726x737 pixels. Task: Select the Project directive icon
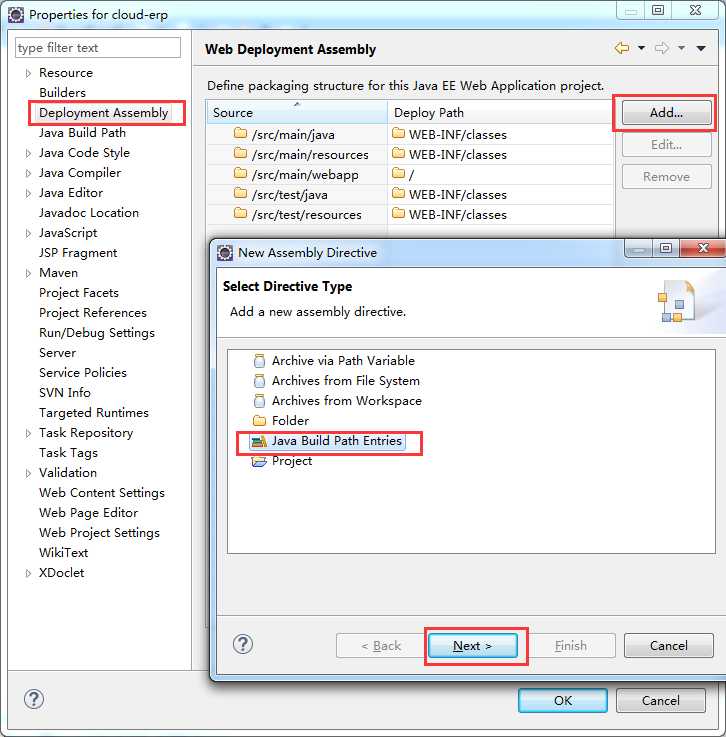coord(259,461)
